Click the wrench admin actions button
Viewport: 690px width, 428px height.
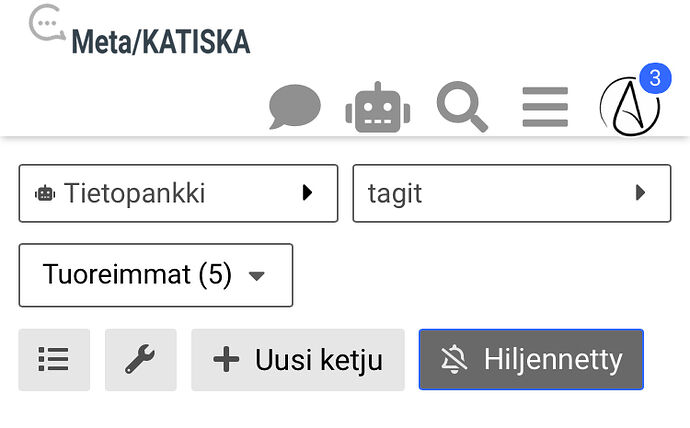[x=140, y=360]
